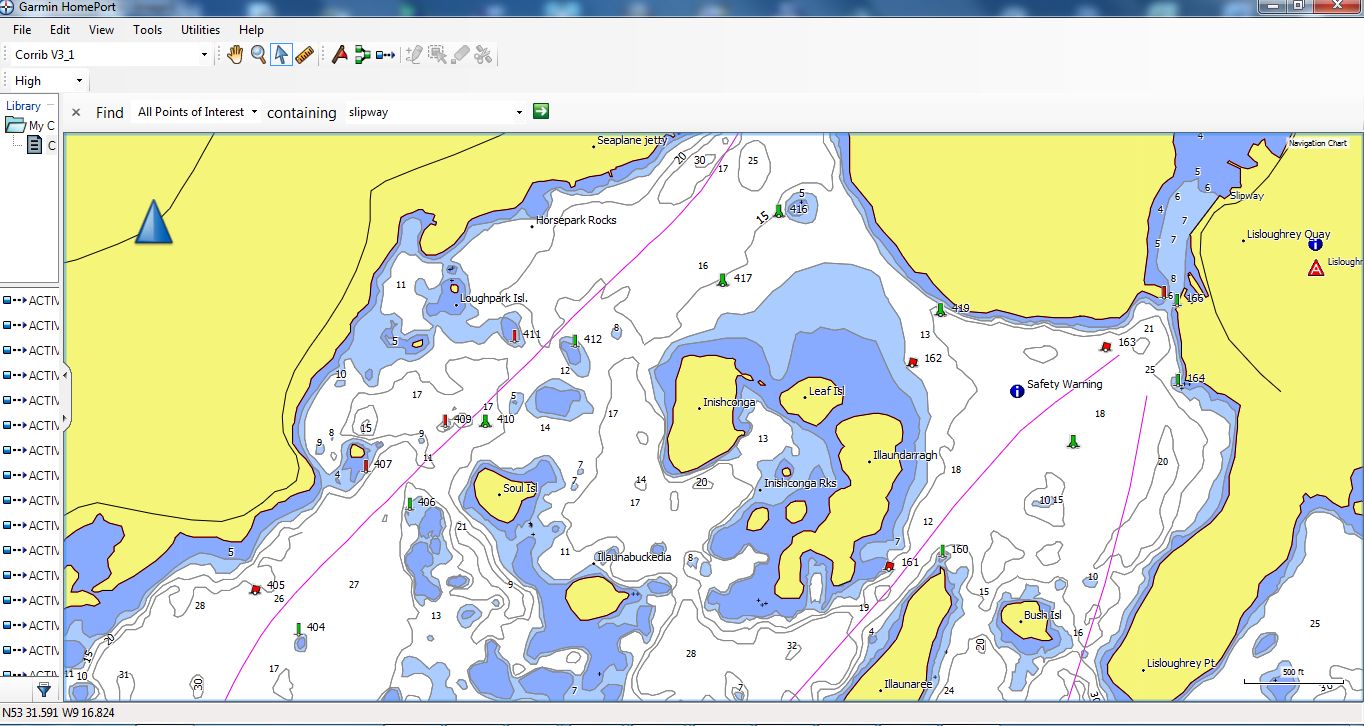The height and width of the screenshot is (726, 1364).
Task: Click red buoy marker 409
Action: pos(445,421)
